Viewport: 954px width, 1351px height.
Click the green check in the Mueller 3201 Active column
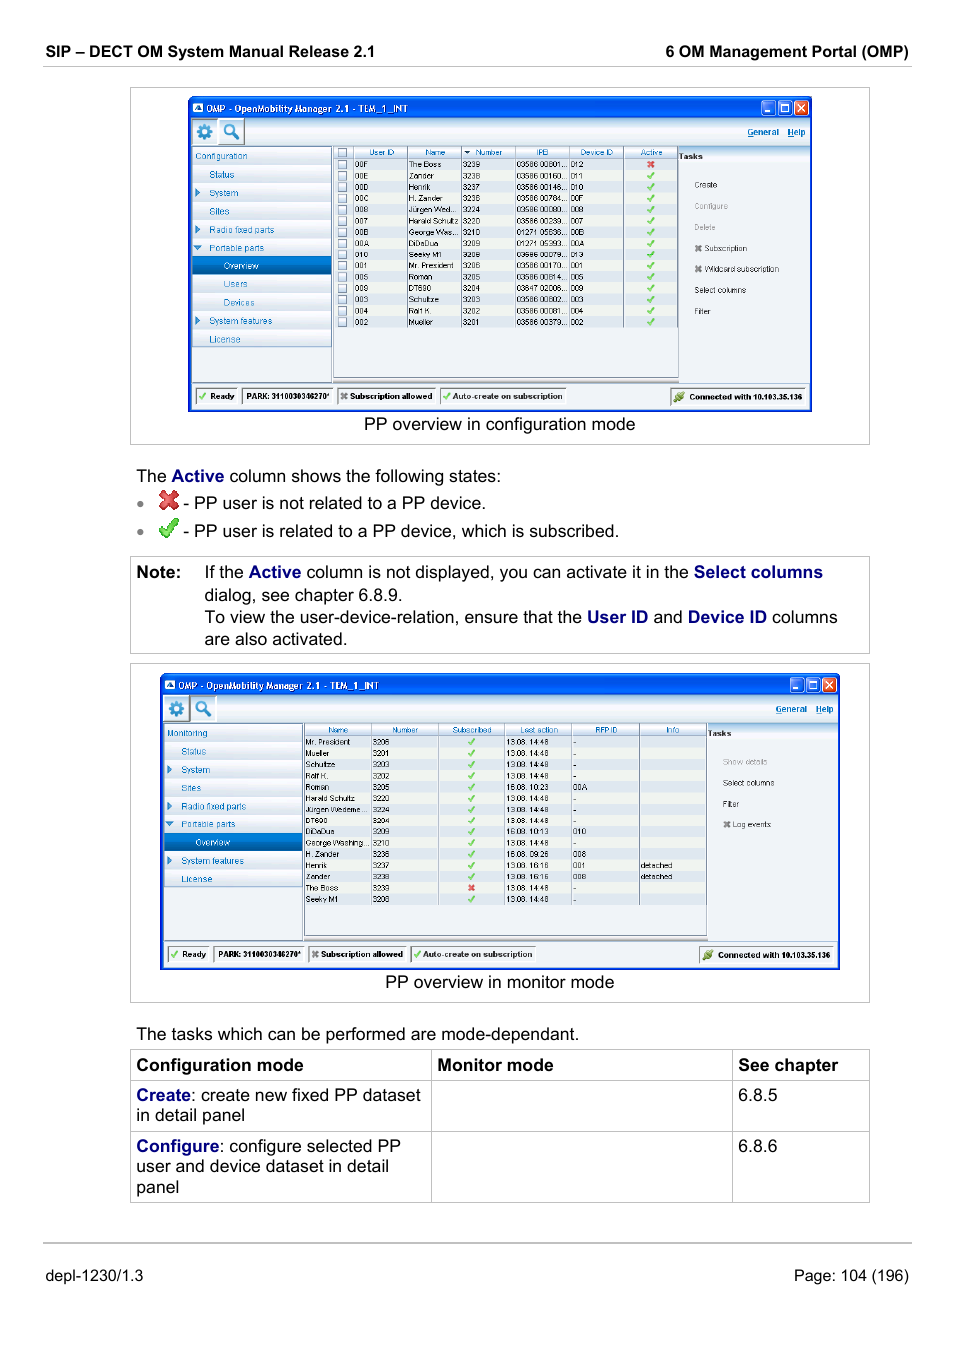pos(651,322)
